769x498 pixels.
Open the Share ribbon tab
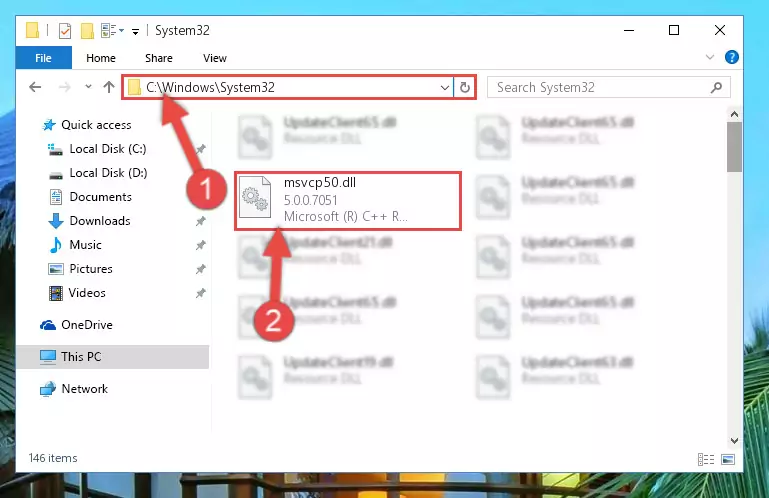tap(159, 58)
